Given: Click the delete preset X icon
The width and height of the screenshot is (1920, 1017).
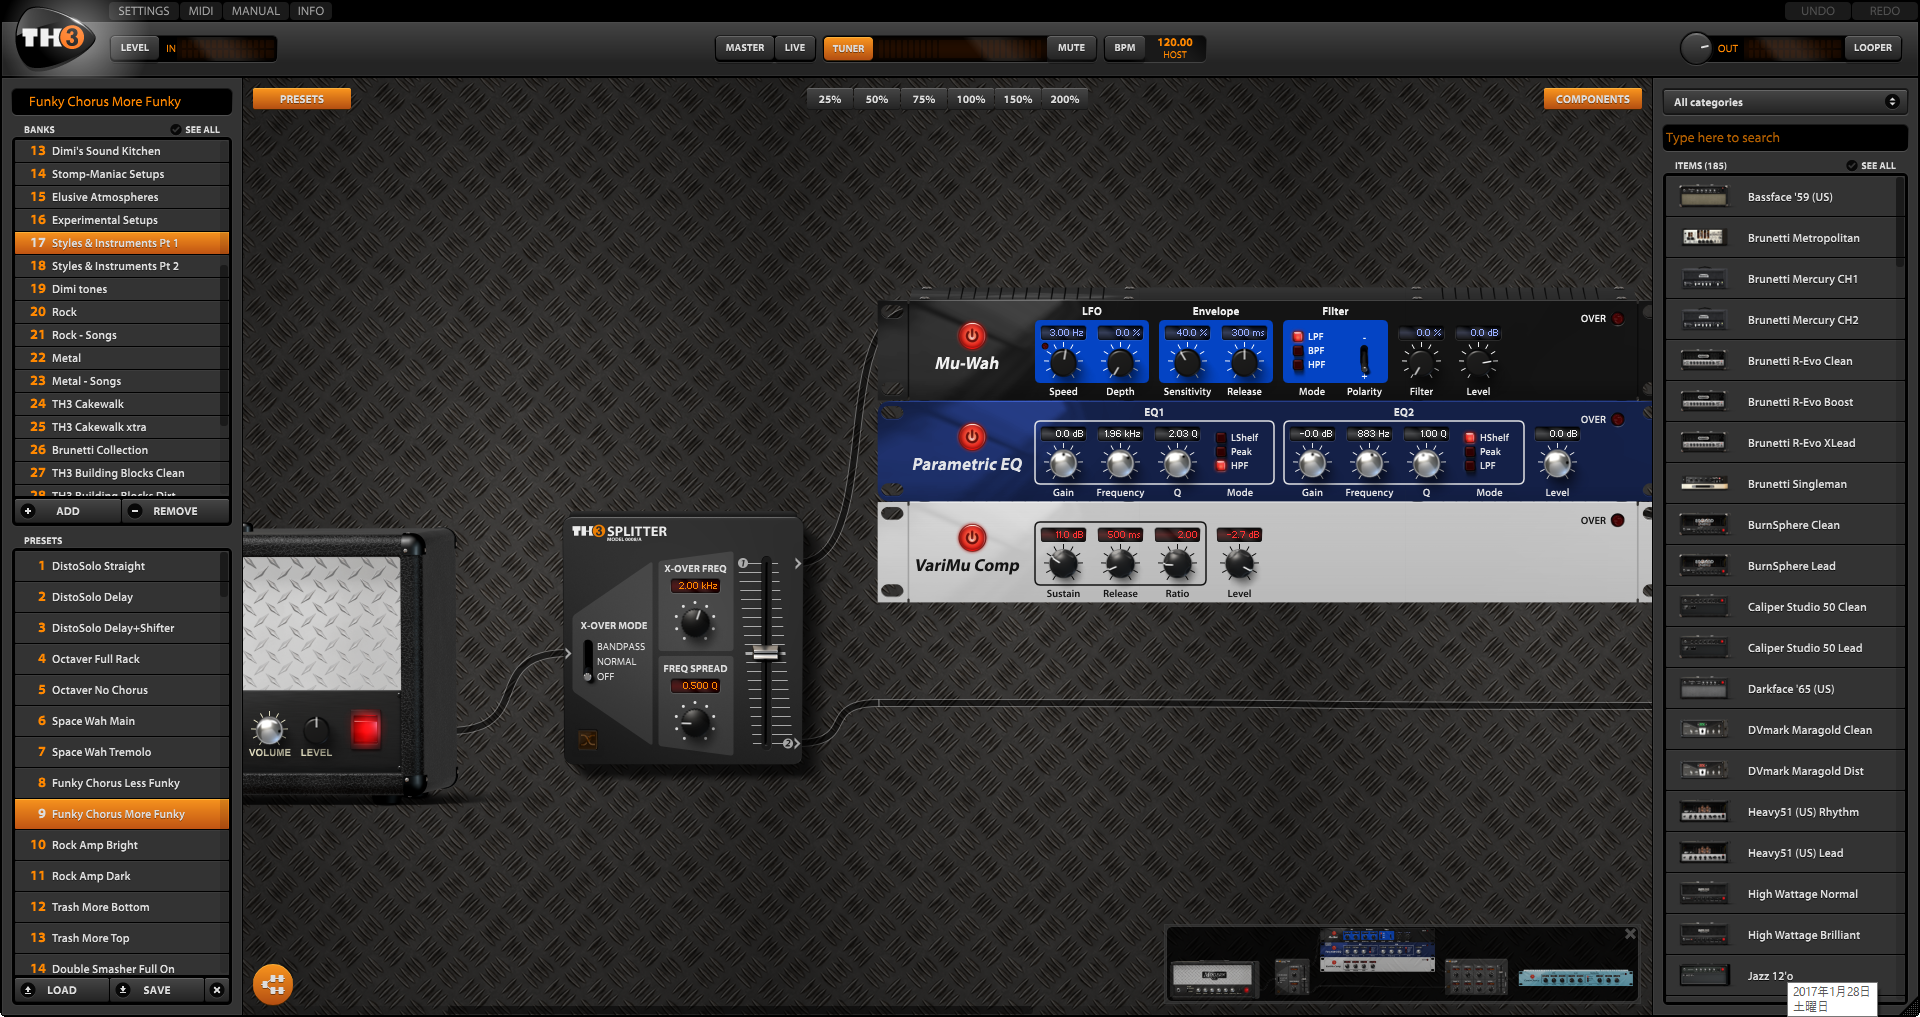Looking at the screenshot, I should 217,990.
